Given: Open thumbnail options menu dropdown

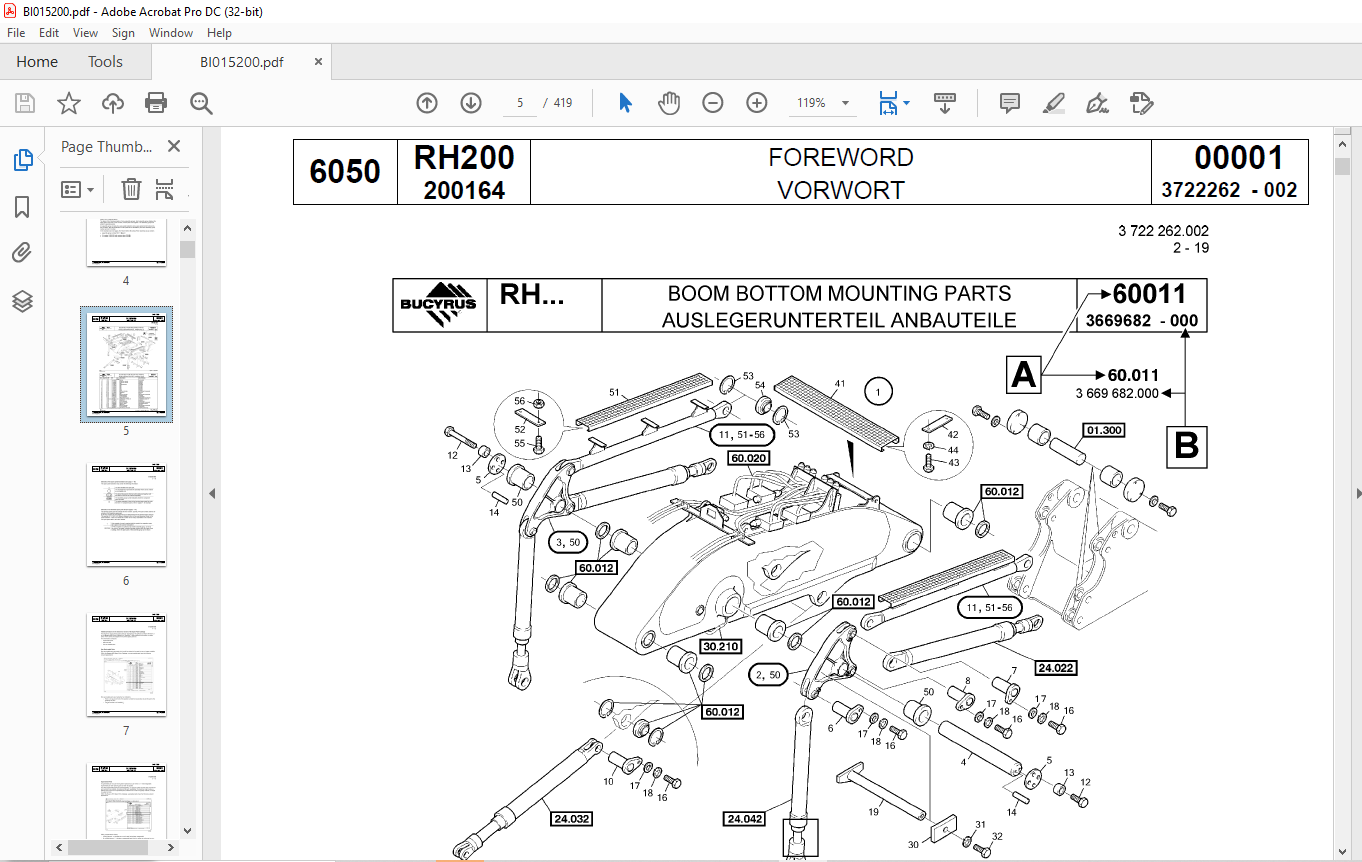Looking at the screenshot, I should [78, 189].
